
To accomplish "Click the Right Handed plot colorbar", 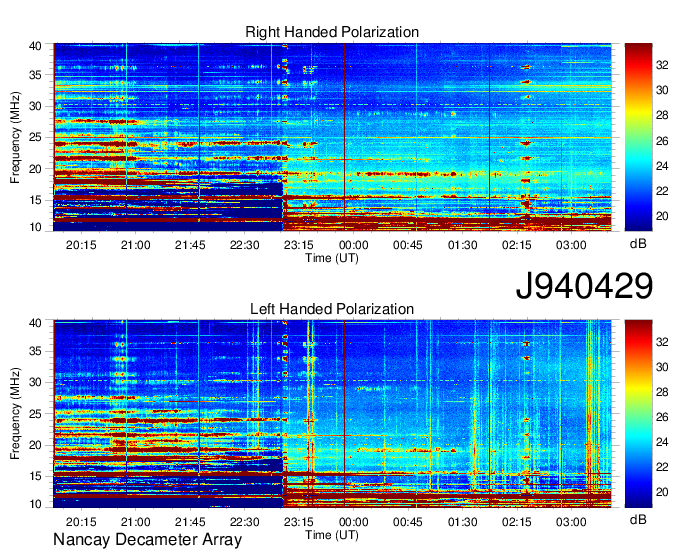I will click(638, 137).
